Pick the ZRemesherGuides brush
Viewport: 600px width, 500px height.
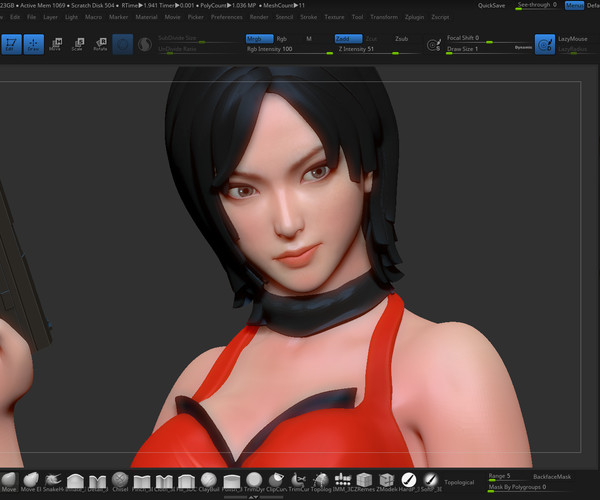click(x=364, y=480)
